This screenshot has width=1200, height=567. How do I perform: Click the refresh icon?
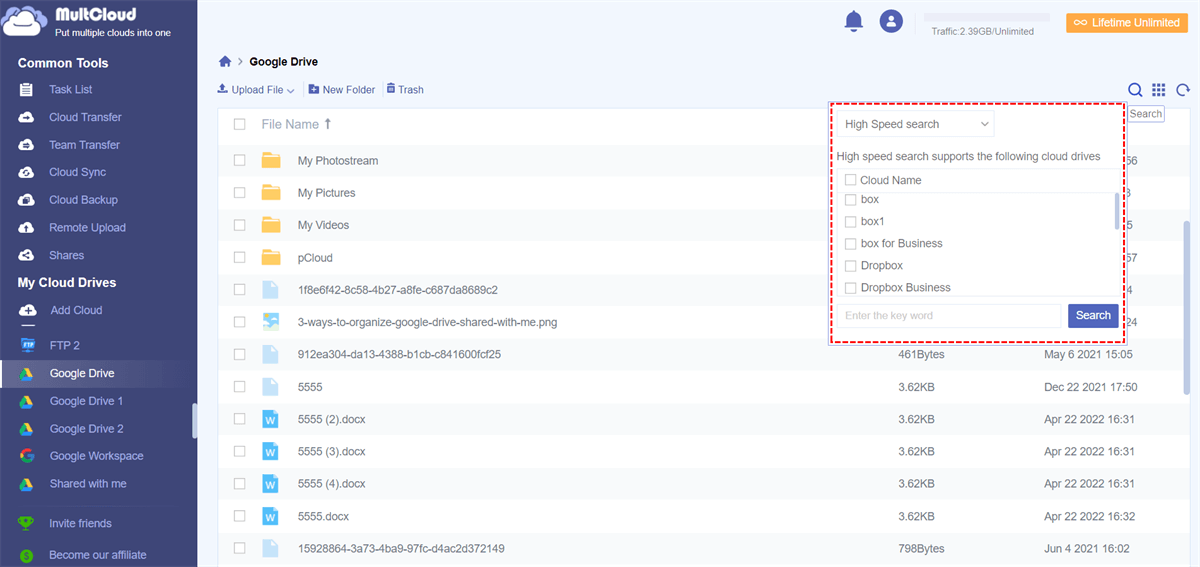[1183, 90]
